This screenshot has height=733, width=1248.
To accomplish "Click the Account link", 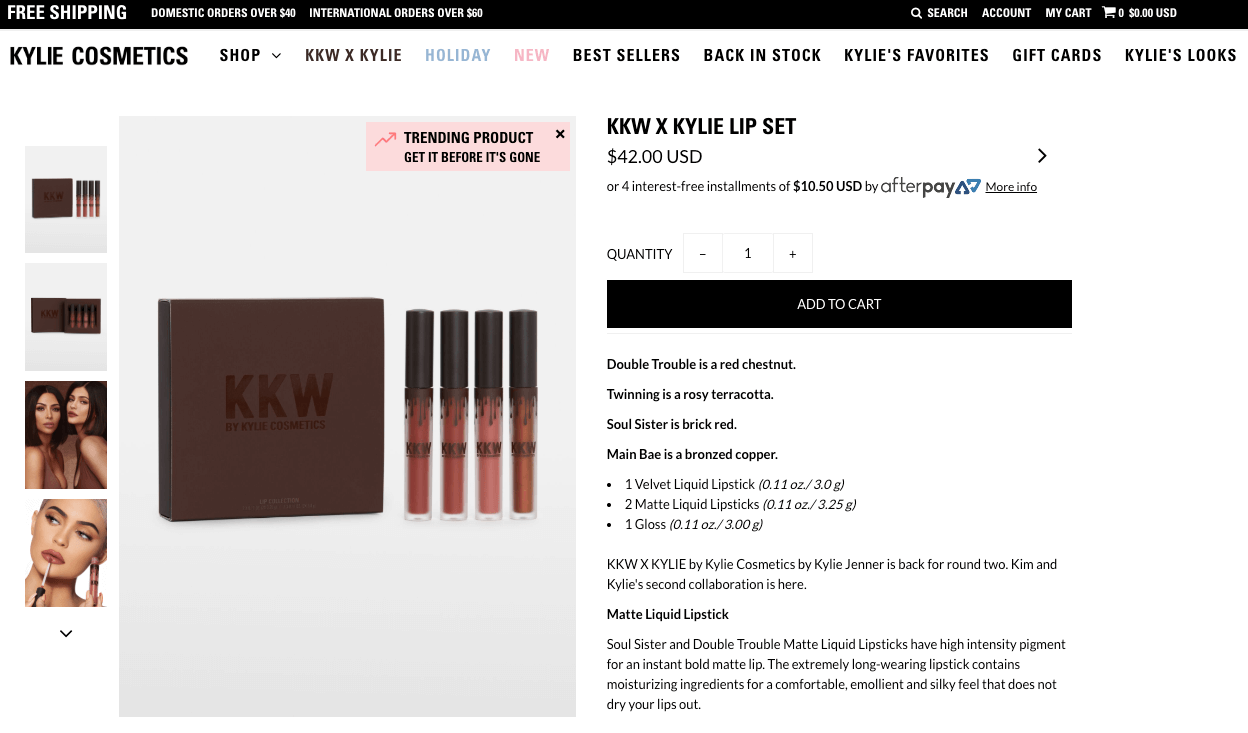I will click(1006, 13).
